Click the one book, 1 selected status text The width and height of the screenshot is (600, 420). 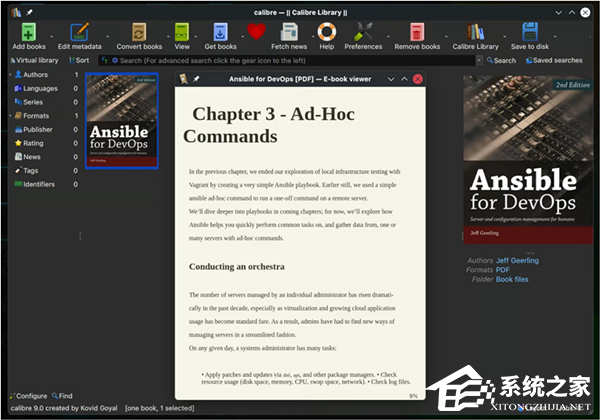160,408
